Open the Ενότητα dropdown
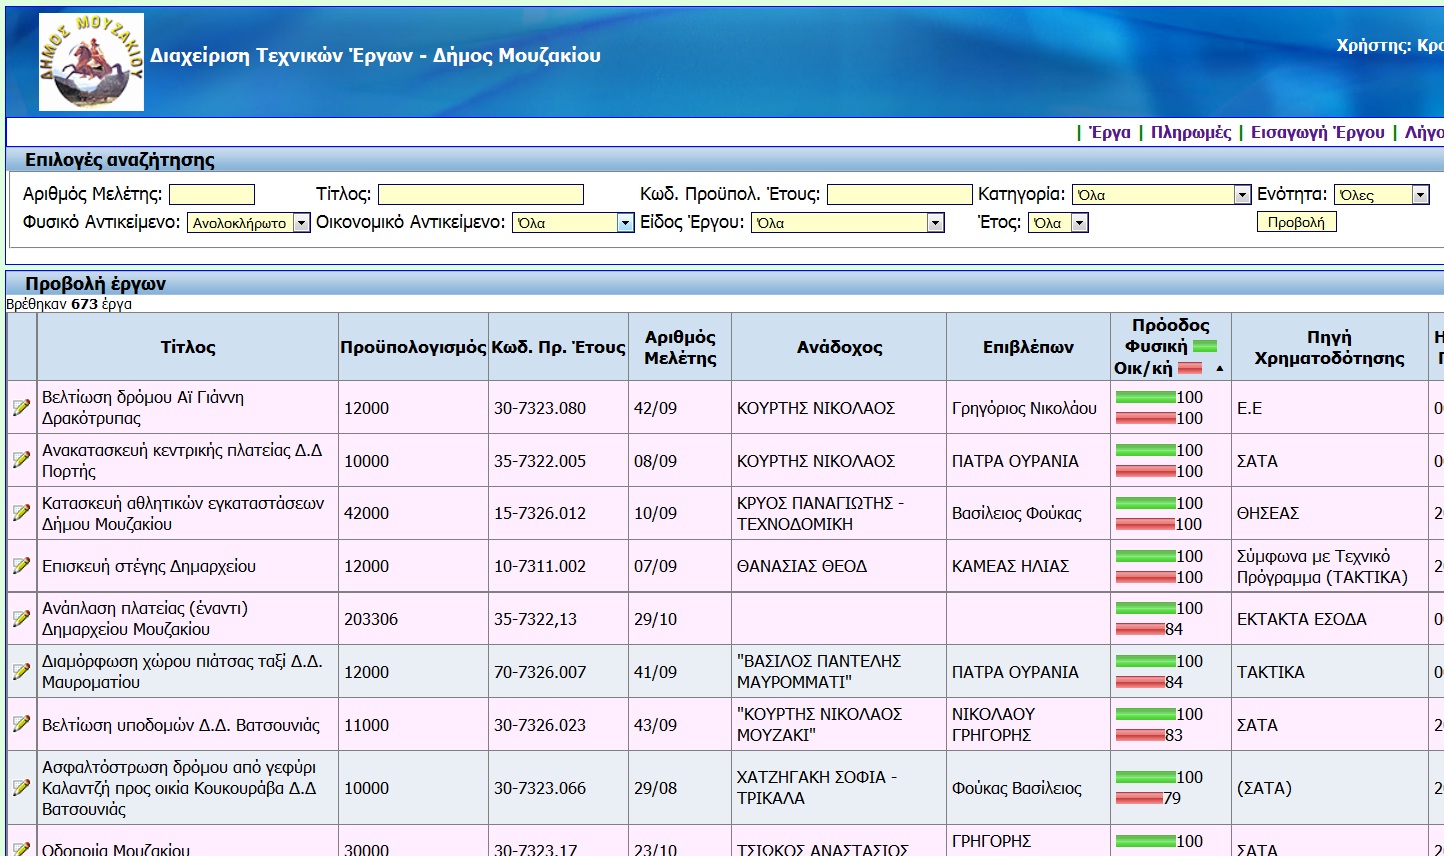 click(1381, 195)
